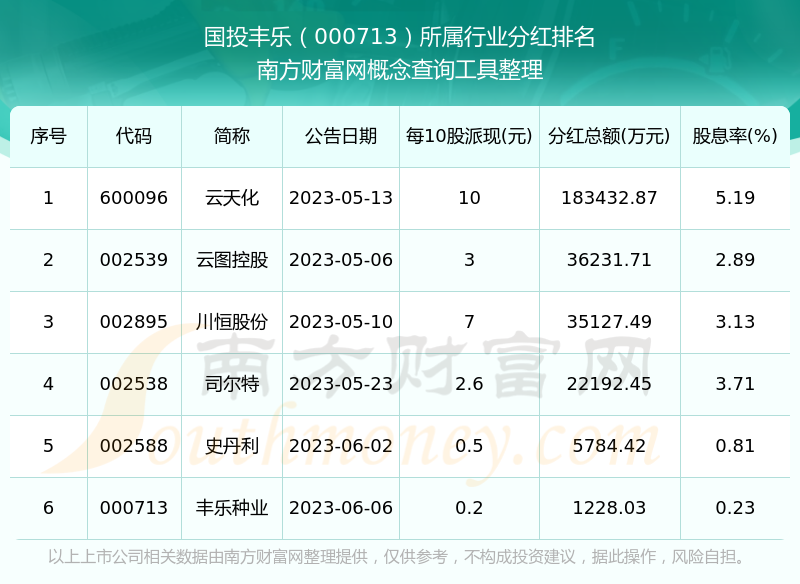Click date 2023-05-06
Screen dimensions: 800x584
click(x=341, y=260)
